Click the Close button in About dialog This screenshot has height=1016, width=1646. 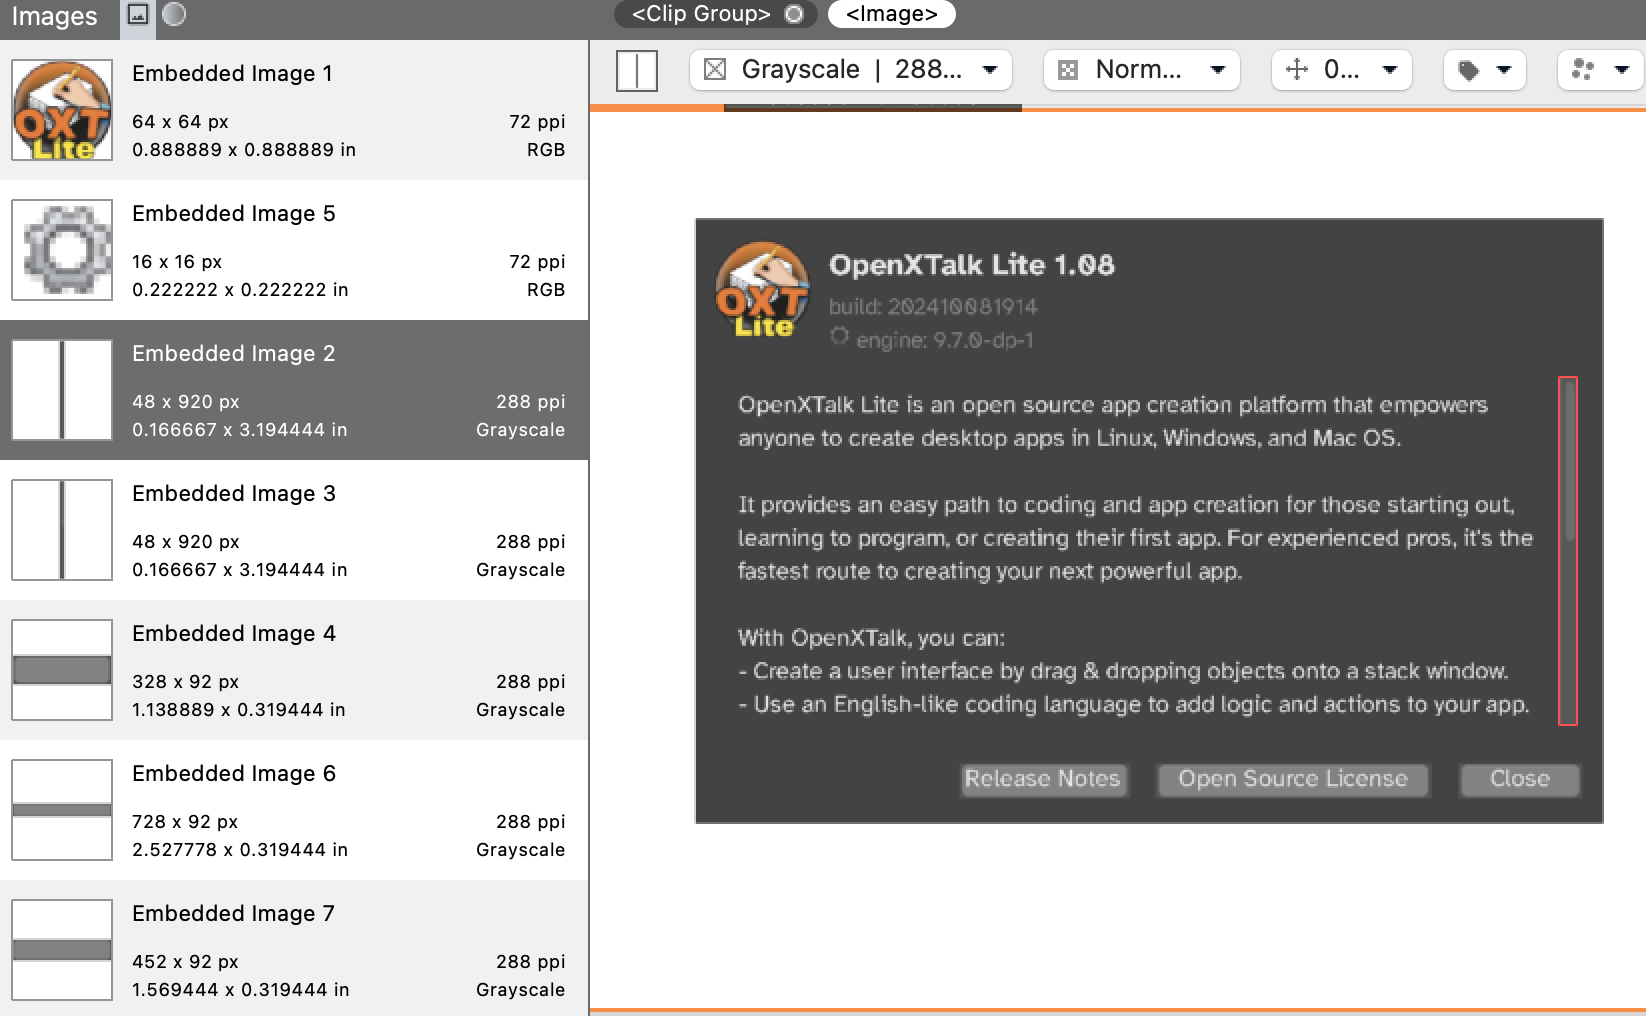click(x=1520, y=779)
